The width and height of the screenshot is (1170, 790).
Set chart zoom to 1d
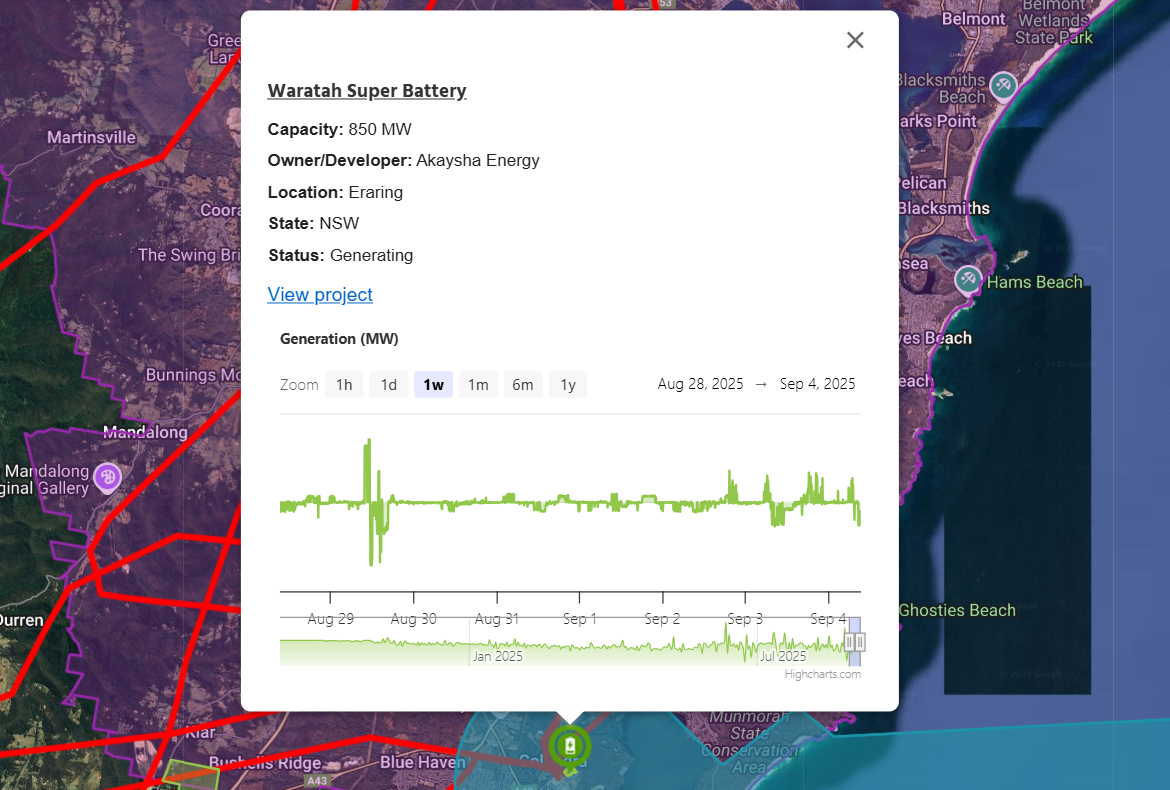coord(389,385)
